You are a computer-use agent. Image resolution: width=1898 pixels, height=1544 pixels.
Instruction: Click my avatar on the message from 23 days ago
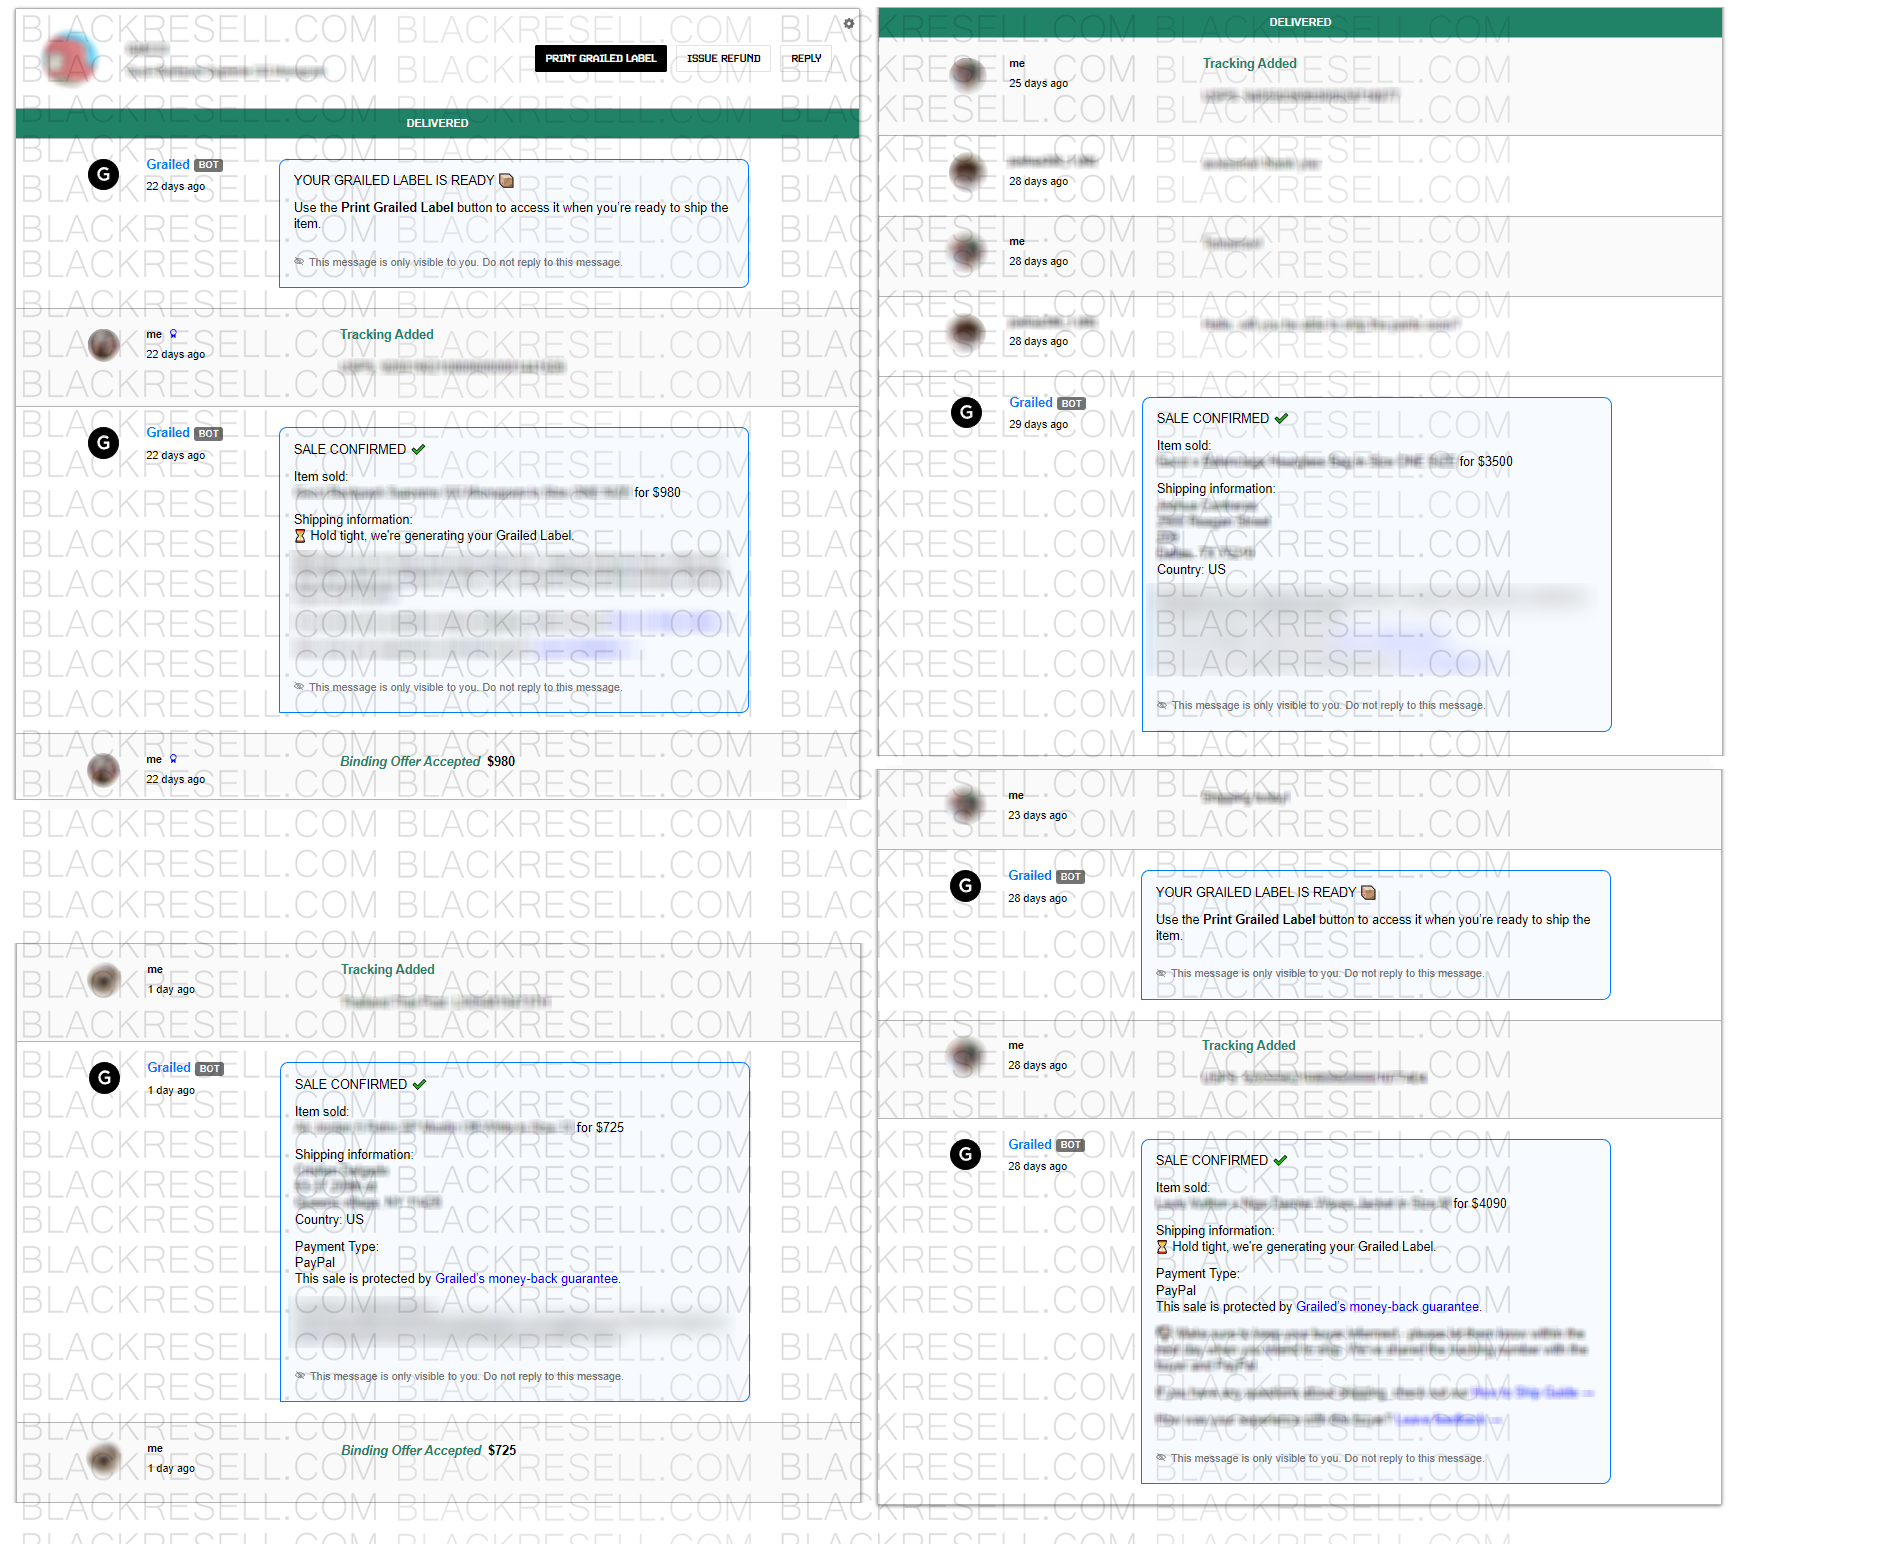coord(965,805)
